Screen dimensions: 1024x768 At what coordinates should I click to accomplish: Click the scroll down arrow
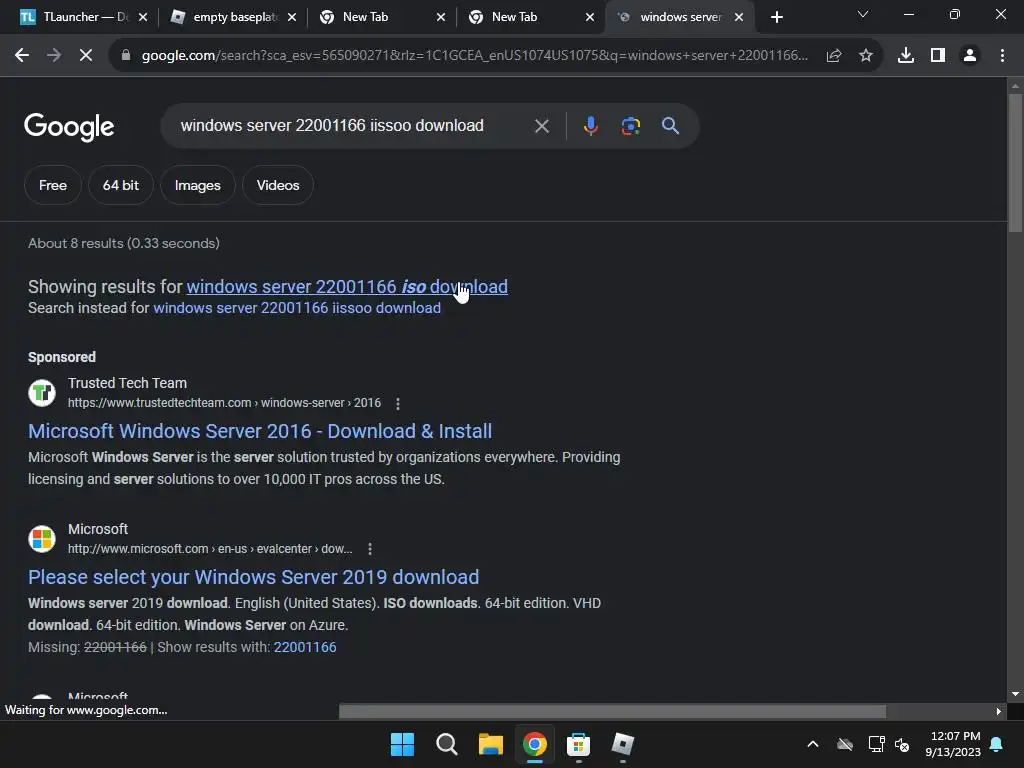(x=1015, y=694)
